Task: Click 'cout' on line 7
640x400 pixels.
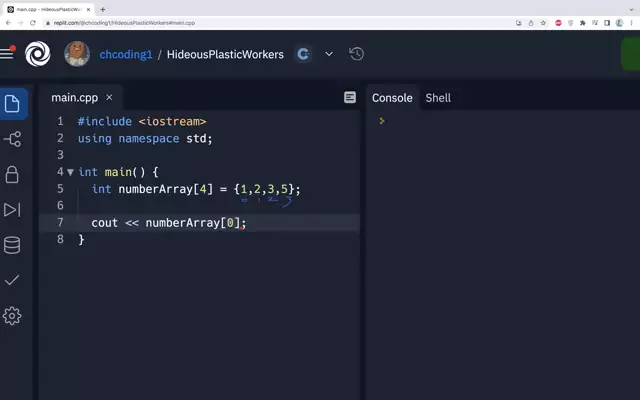Action: click(104, 223)
